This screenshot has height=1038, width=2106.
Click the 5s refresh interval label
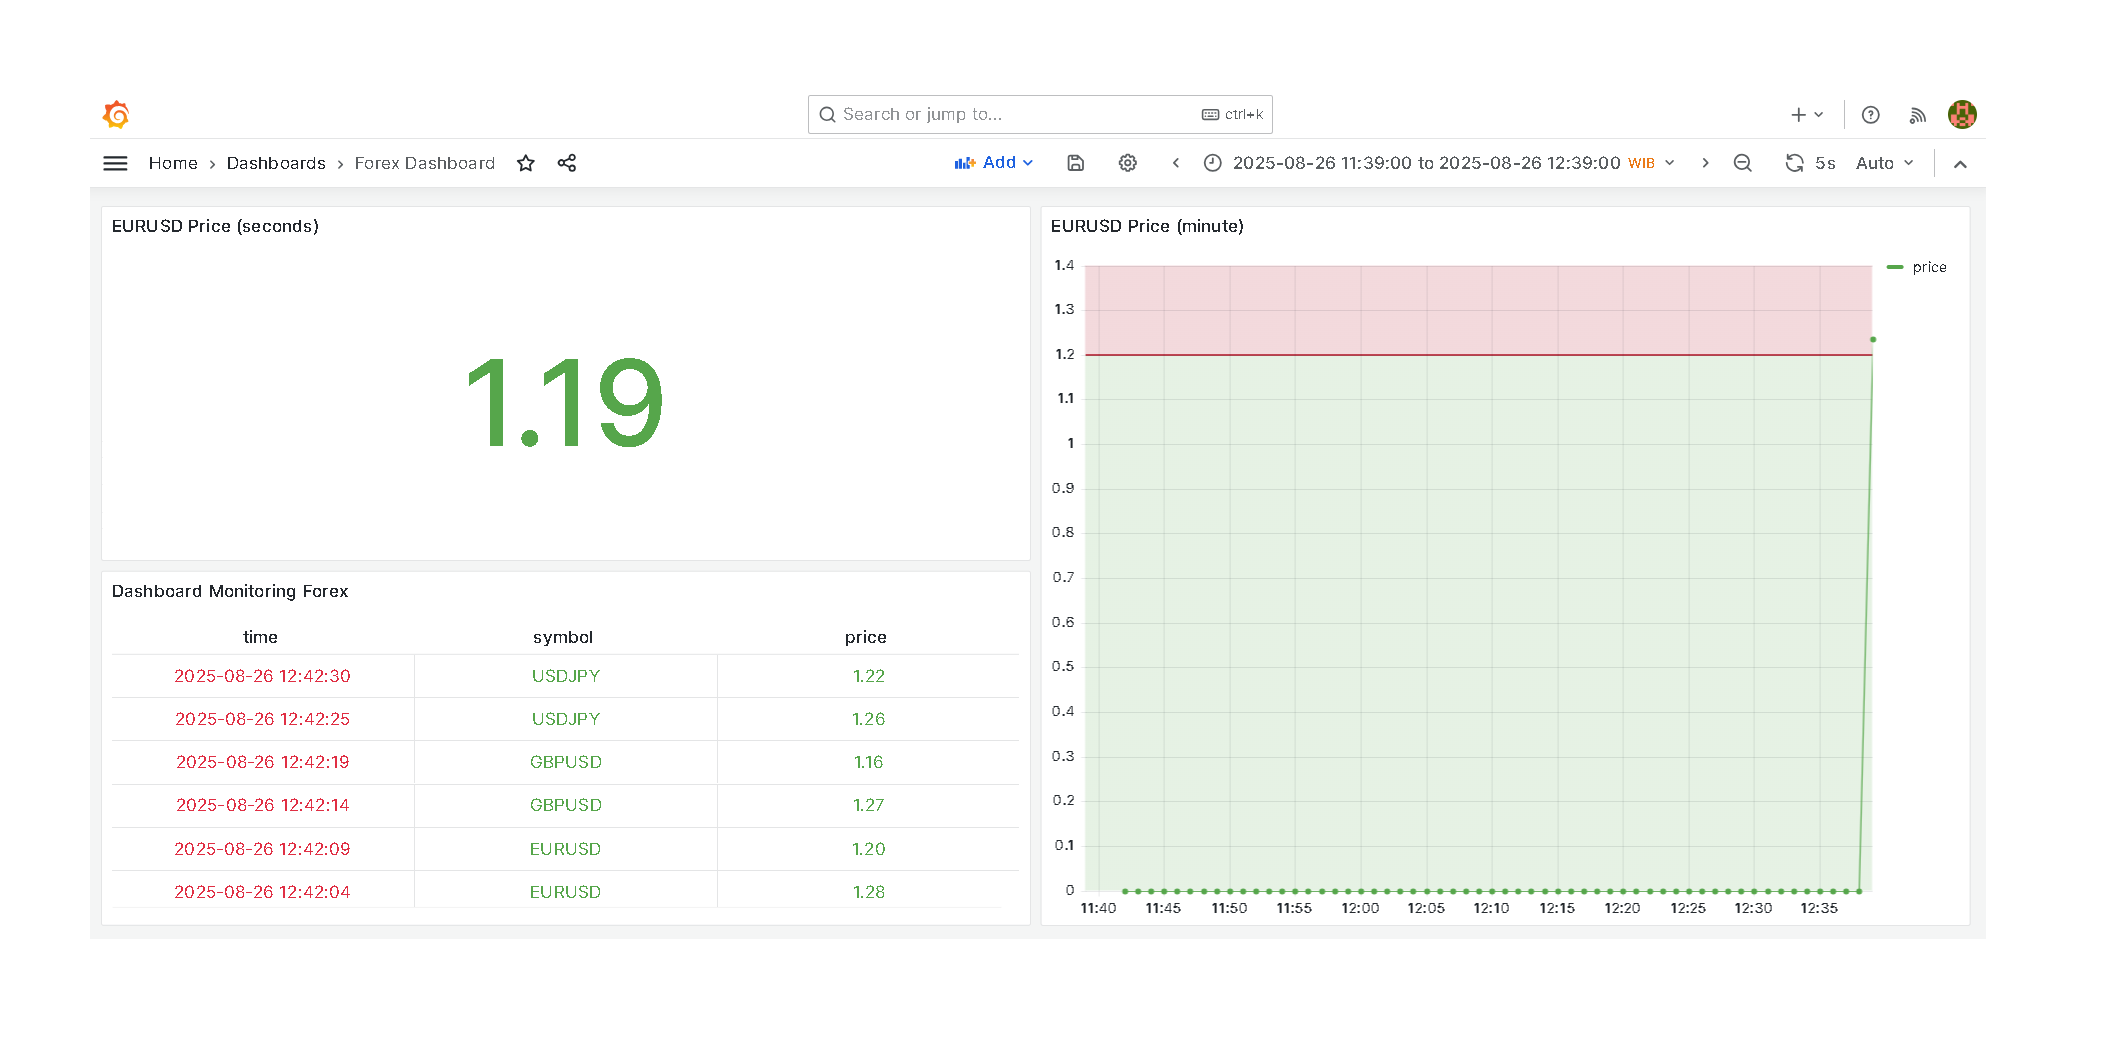1825,163
